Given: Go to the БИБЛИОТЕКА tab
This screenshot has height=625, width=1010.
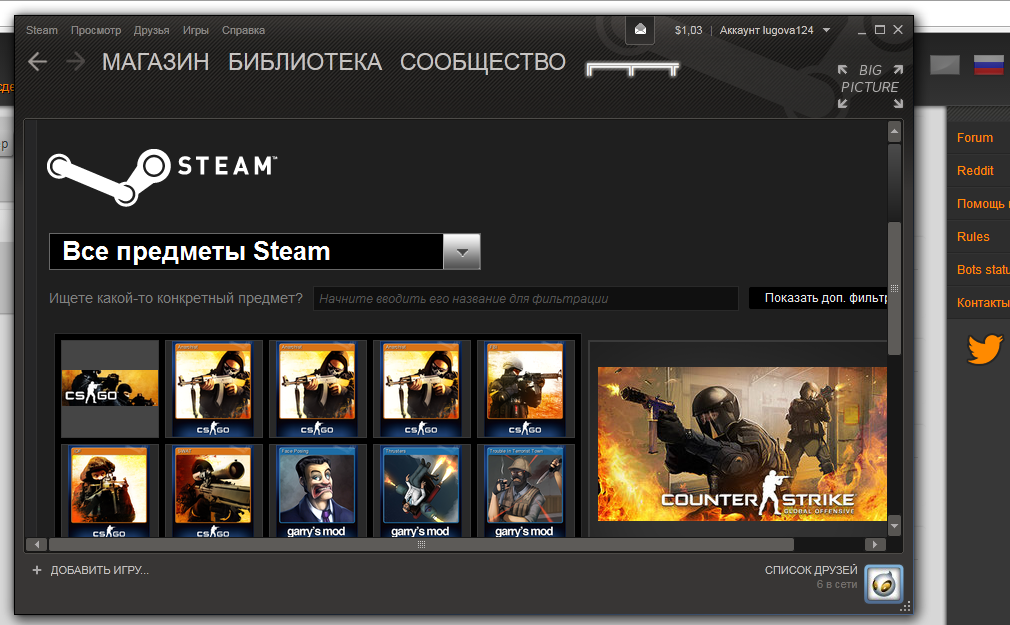Looking at the screenshot, I should click(305, 62).
